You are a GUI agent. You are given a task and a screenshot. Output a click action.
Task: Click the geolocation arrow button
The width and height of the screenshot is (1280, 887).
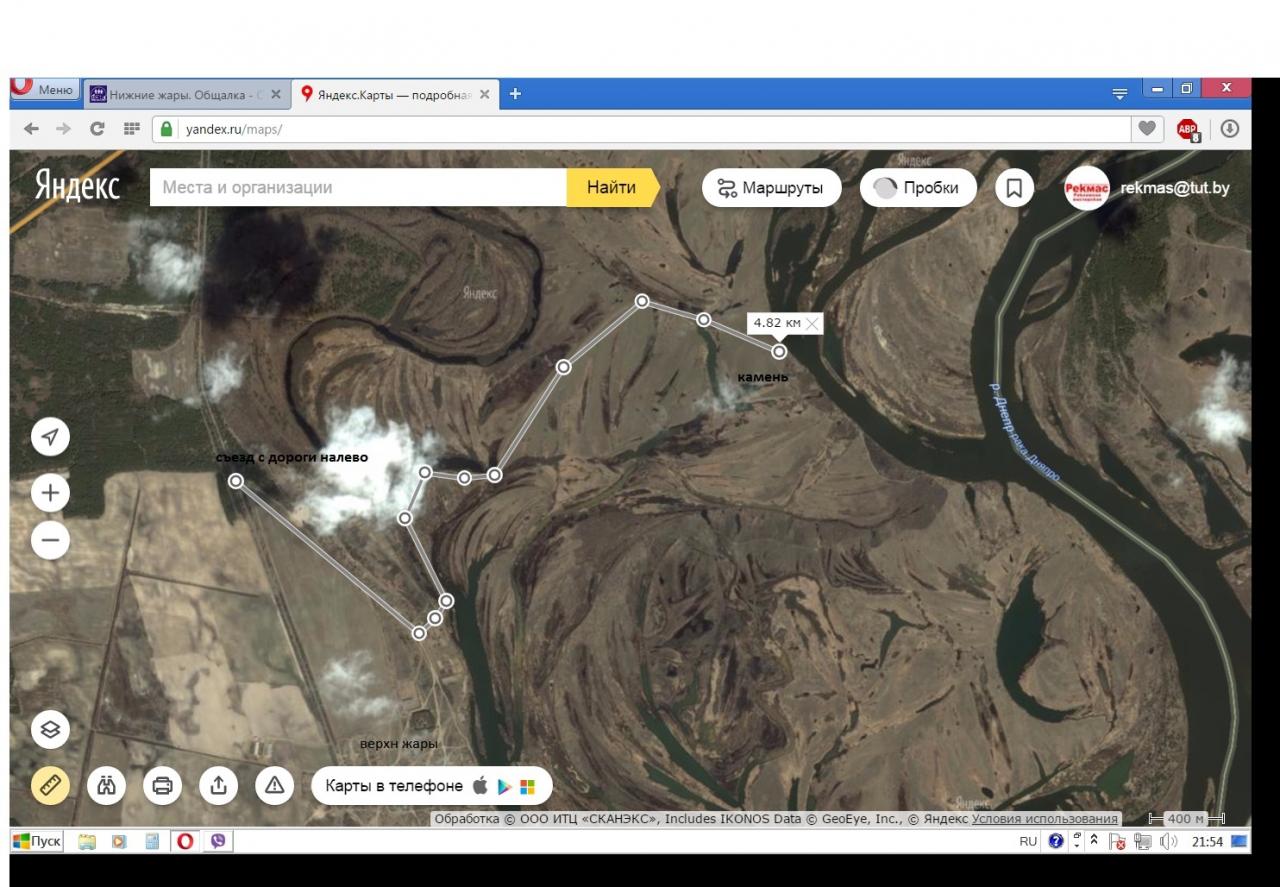(x=50, y=437)
